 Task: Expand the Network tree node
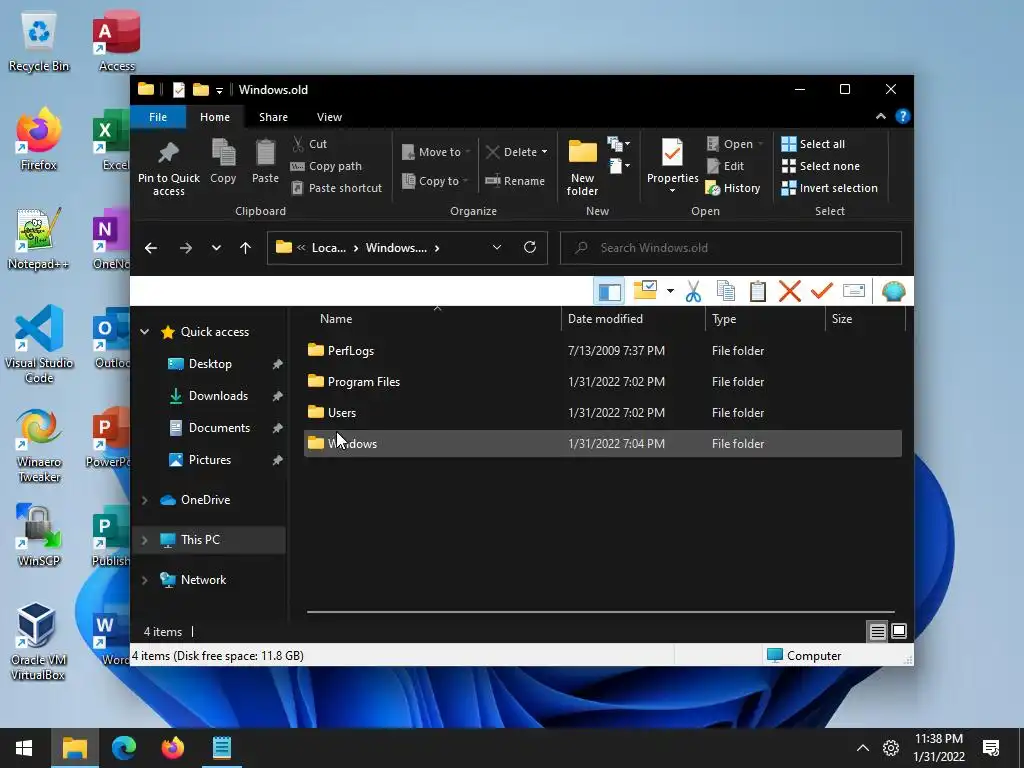(144, 580)
